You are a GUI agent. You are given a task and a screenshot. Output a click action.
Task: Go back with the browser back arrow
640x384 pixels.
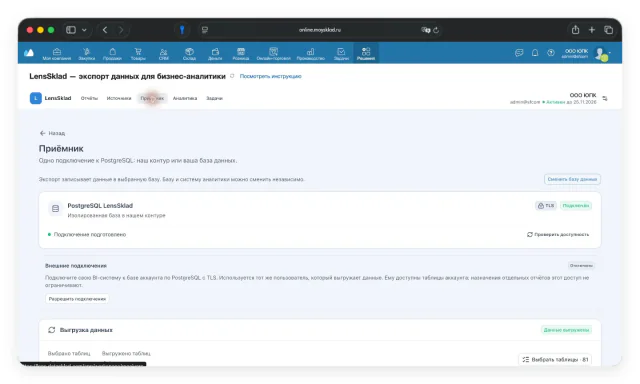(105, 30)
